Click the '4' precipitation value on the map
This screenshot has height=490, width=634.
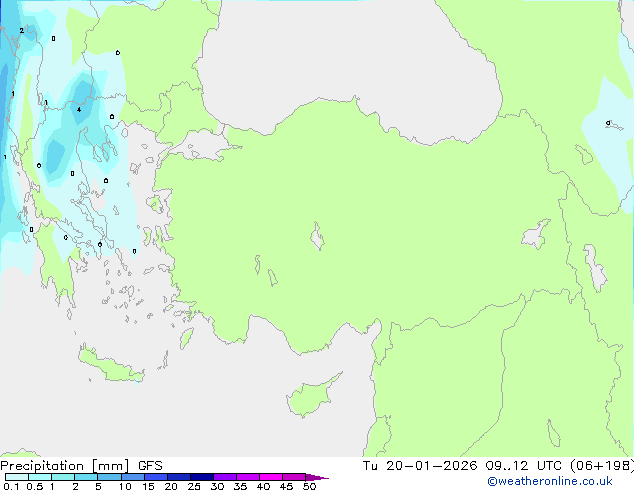coord(79,110)
